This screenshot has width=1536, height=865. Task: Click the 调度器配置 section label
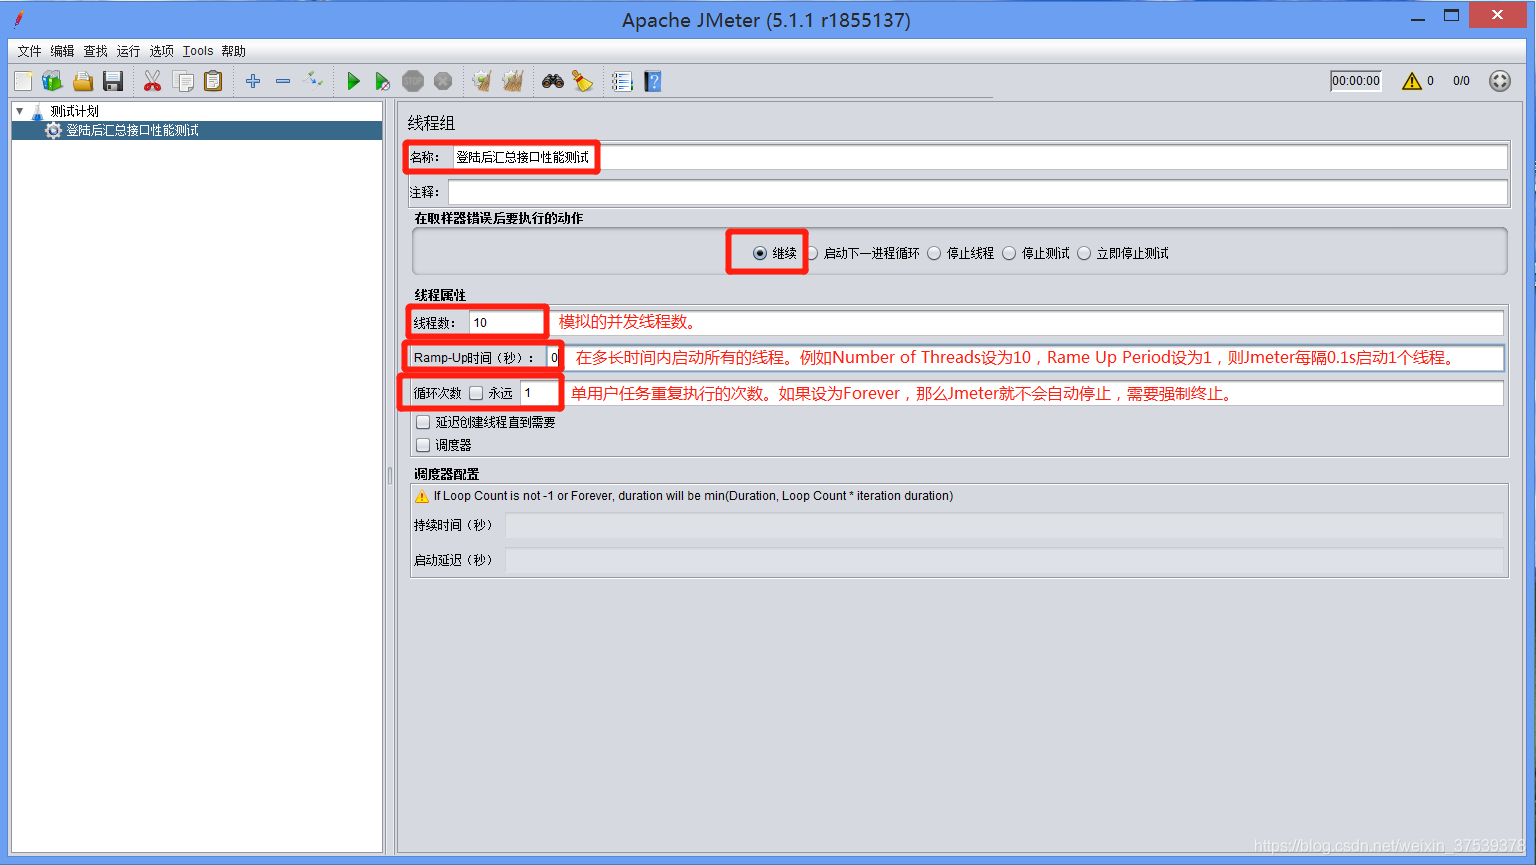[x=446, y=474]
